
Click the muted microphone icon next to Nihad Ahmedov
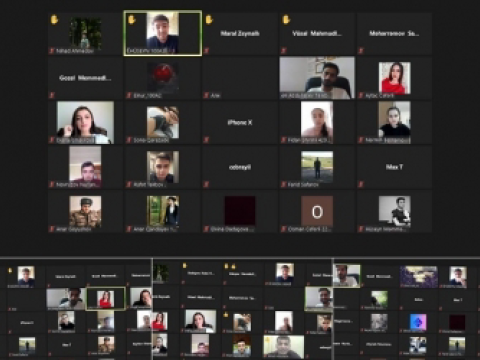click(x=52, y=51)
